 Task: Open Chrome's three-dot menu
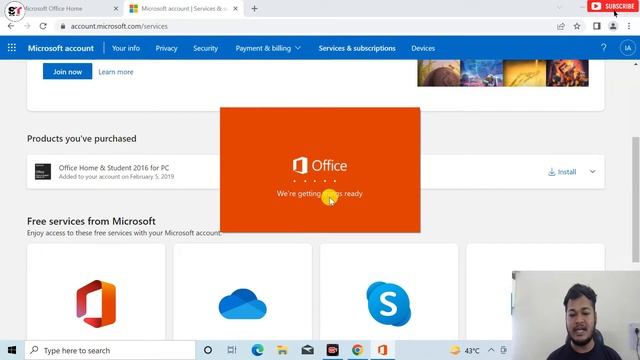(629, 26)
